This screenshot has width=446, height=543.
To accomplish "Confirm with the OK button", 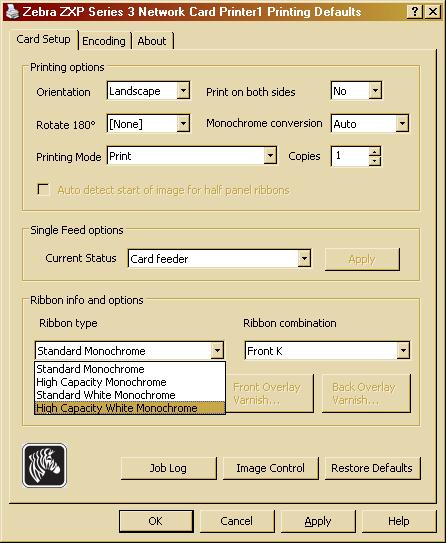I will click(x=156, y=521).
